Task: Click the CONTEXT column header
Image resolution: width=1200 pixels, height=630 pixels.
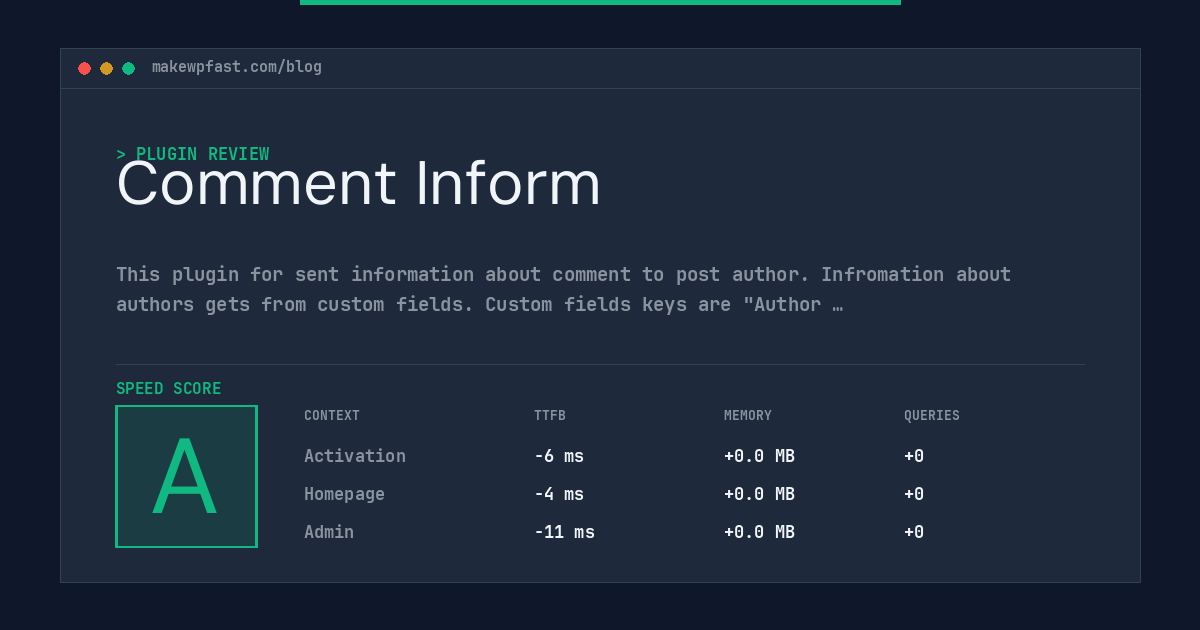Action: pyautogui.click(x=332, y=416)
